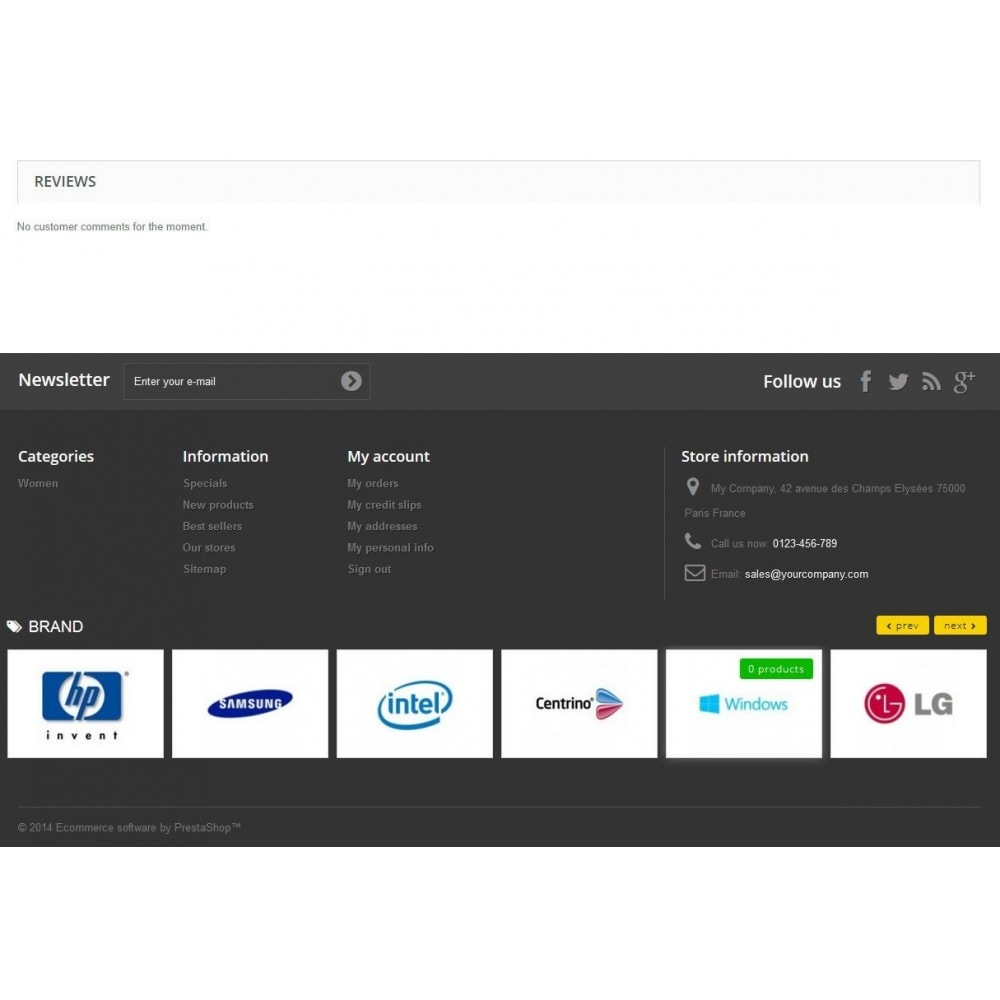Go to previous brands with prev button
Screen dimensions: 1000x1000
pyautogui.click(x=902, y=626)
